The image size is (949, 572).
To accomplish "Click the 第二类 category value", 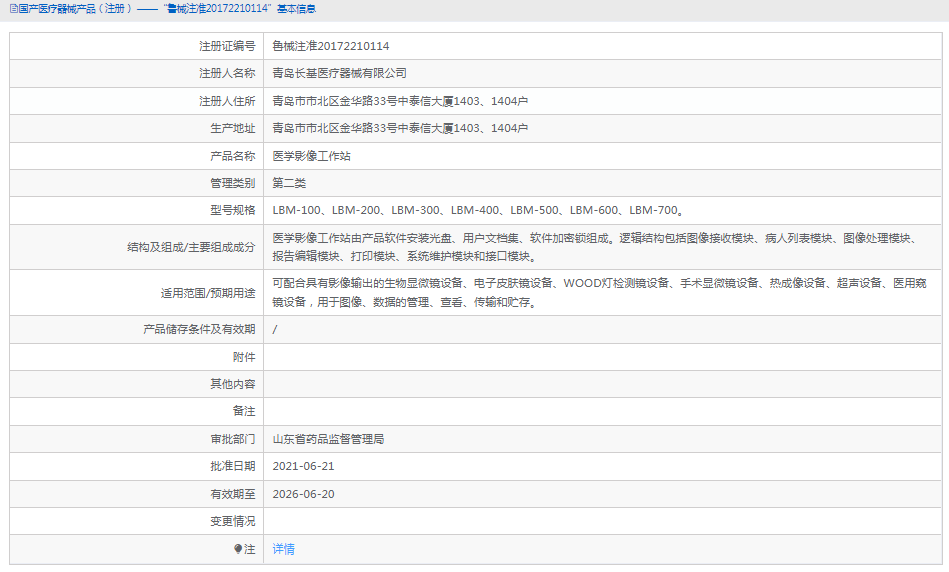I will pos(289,183).
